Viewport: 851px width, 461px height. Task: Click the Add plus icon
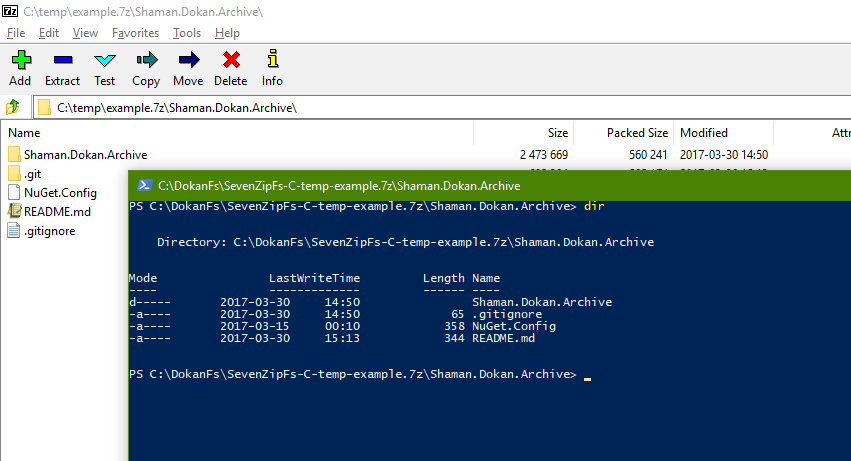click(x=21, y=60)
